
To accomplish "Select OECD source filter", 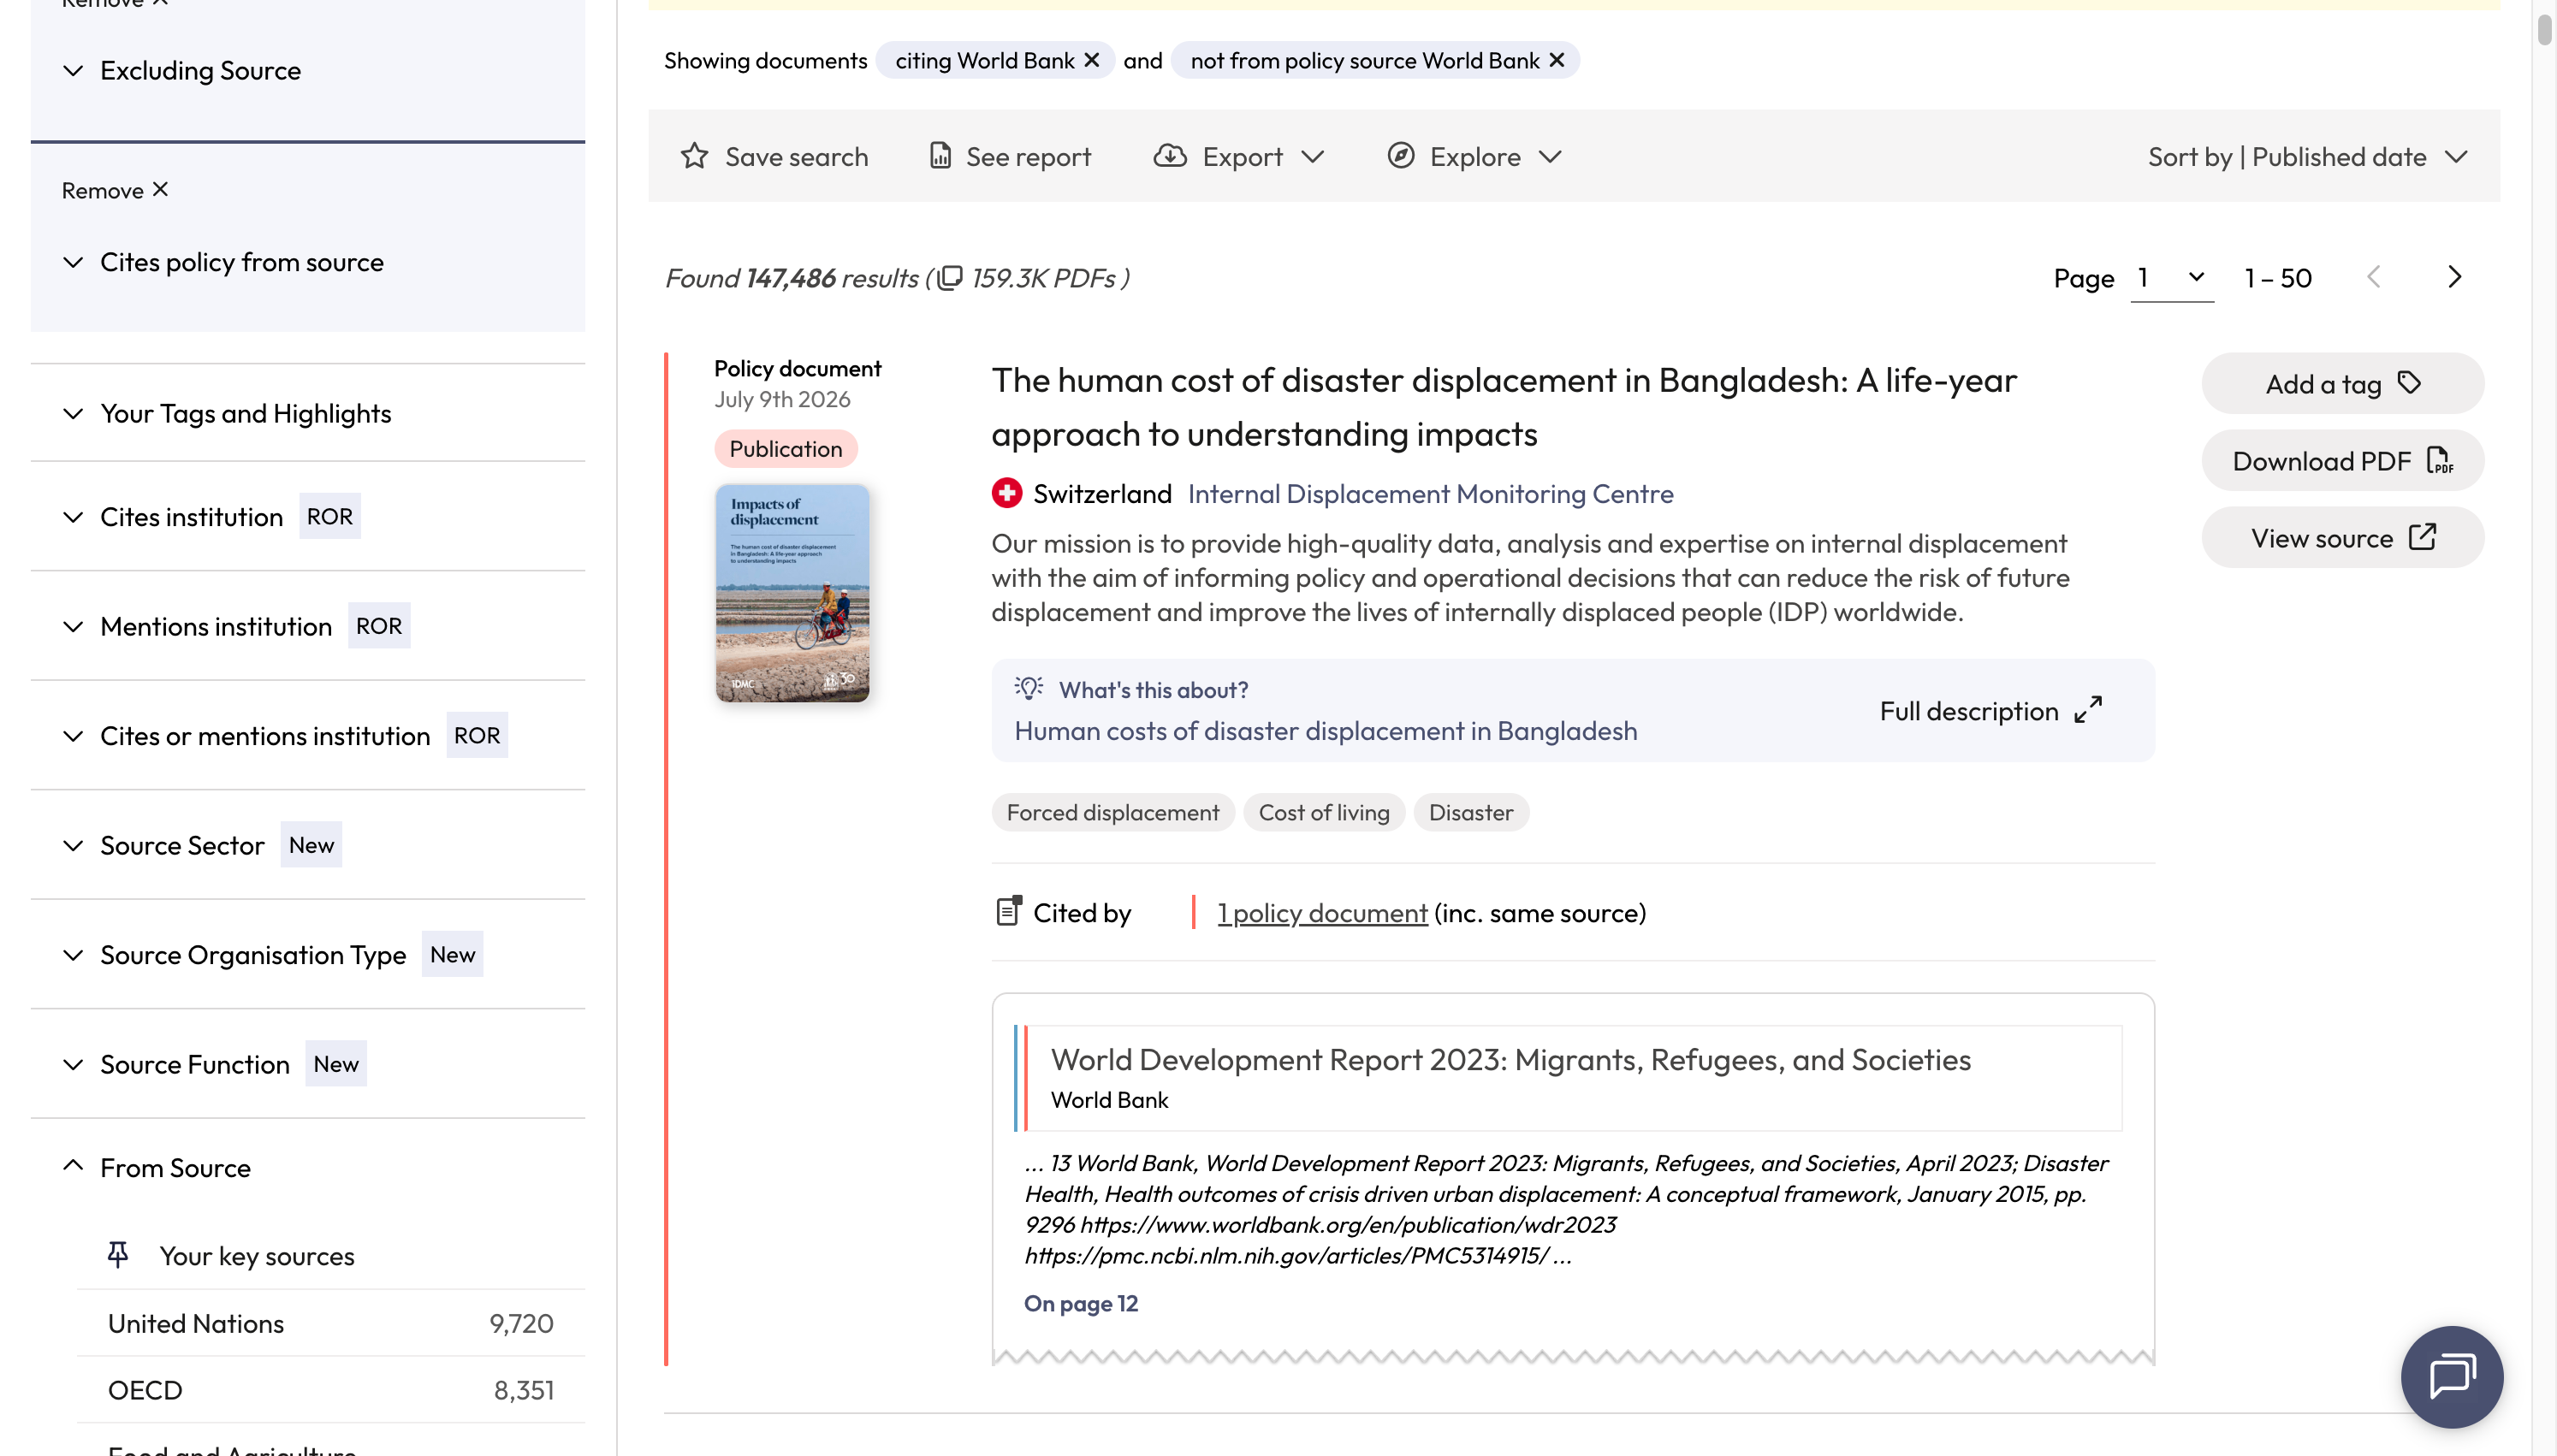I will pos(331,1391).
